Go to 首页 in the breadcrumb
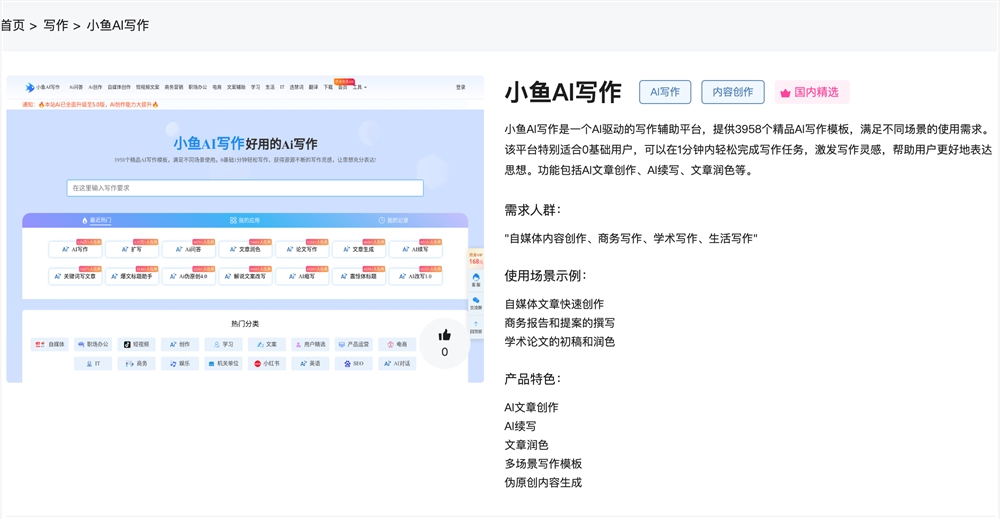This screenshot has width=1000, height=519. 12,26
